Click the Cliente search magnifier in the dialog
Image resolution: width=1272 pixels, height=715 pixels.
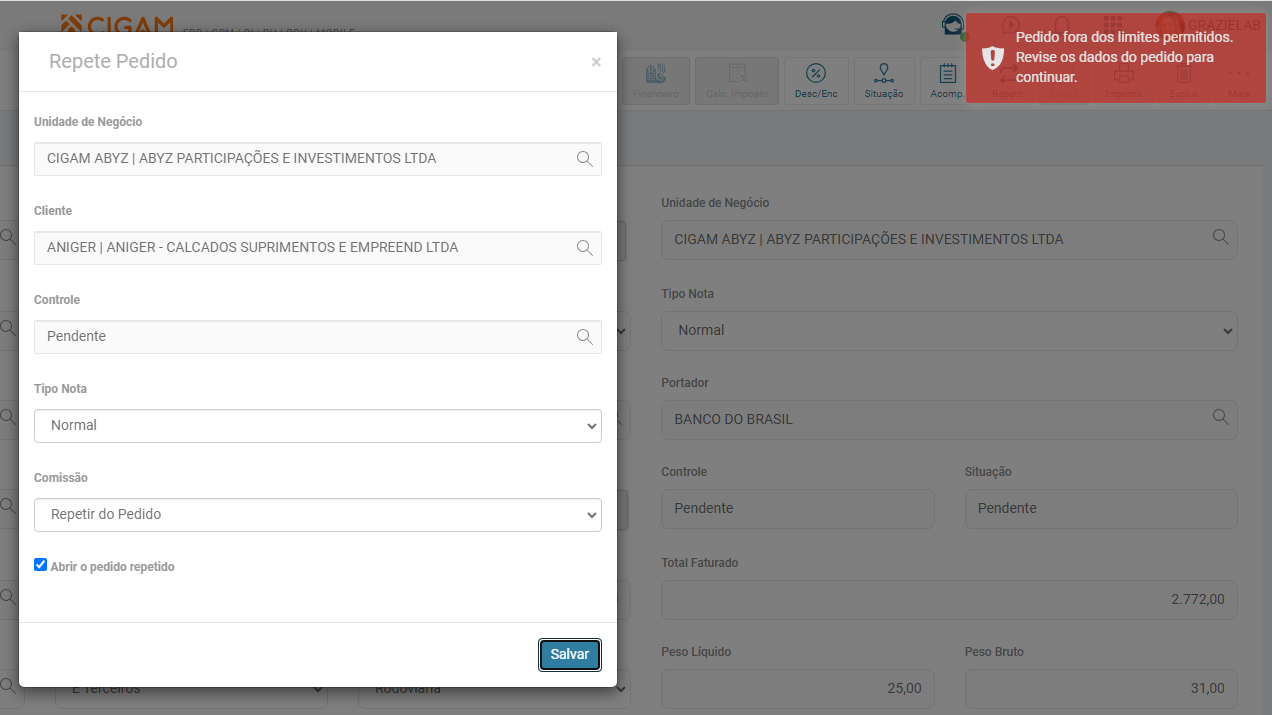(x=585, y=248)
